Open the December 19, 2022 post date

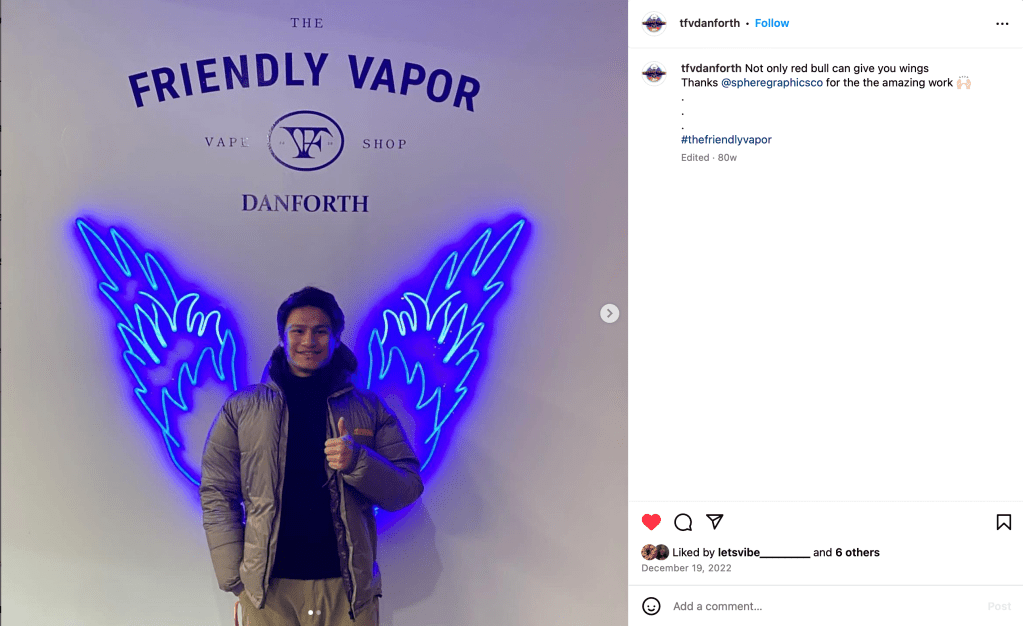click(x=686, y=568)
